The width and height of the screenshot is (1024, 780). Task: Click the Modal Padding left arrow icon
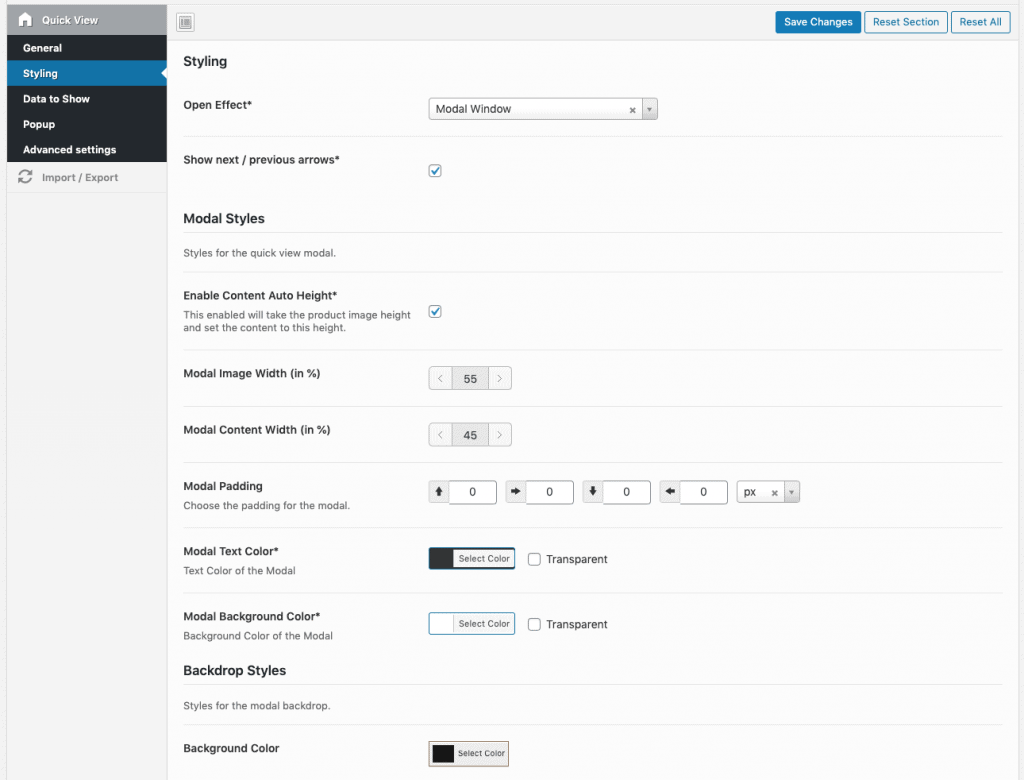(670, 492)
